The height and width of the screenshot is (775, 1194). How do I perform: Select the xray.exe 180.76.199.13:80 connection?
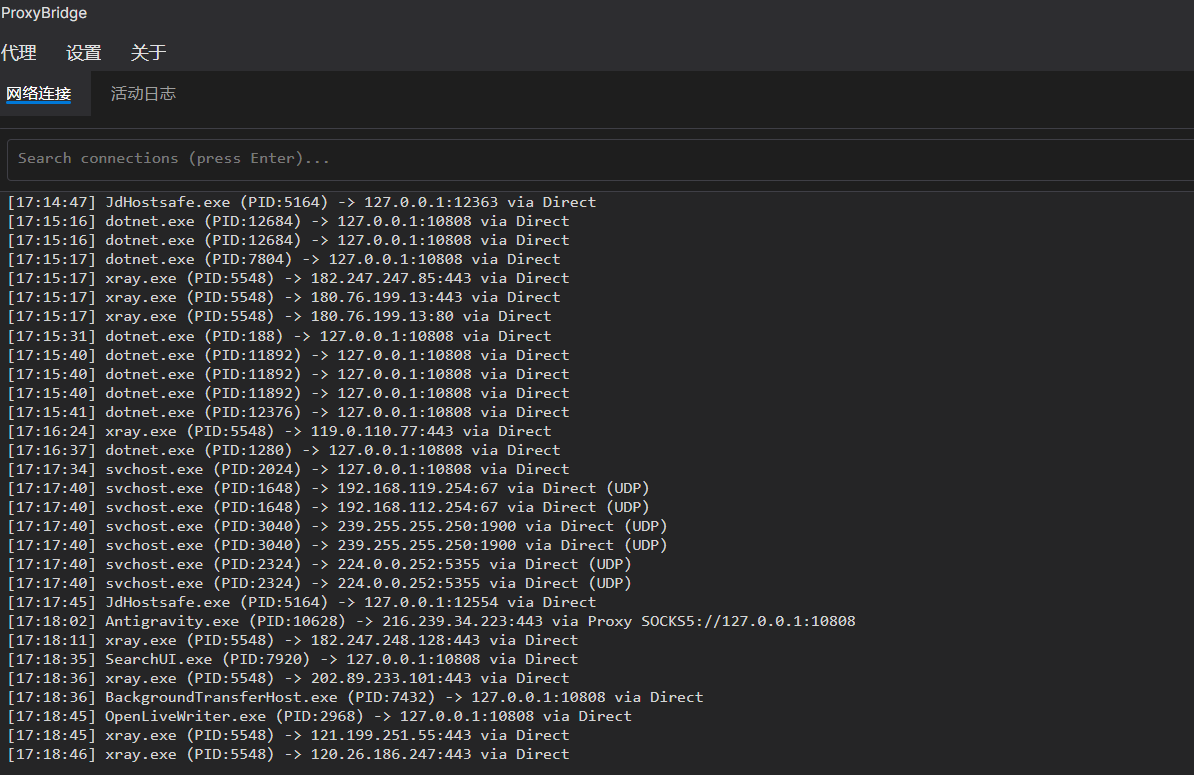coord(279,316)
